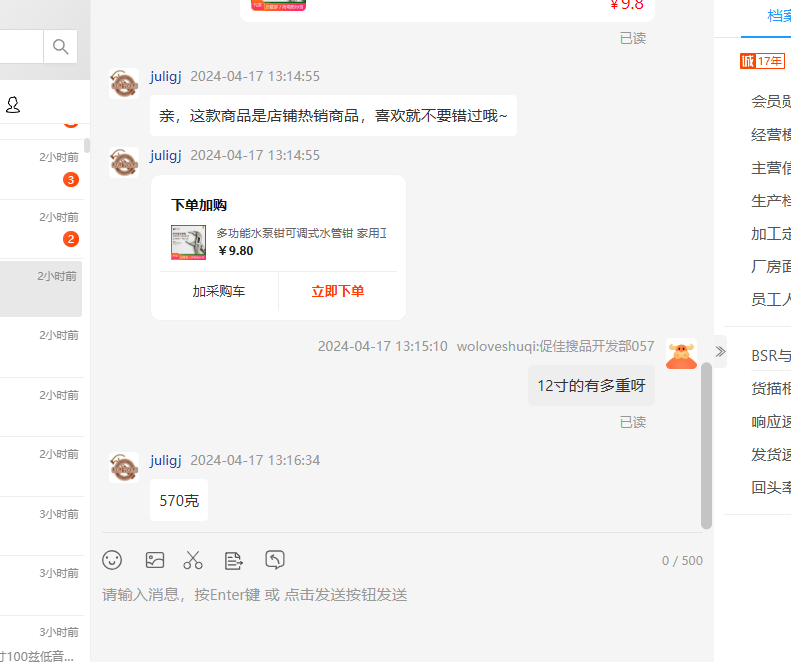Open conversation with 2 unread messages
This screenshot has width=791, height=662.
pos(42,230)
